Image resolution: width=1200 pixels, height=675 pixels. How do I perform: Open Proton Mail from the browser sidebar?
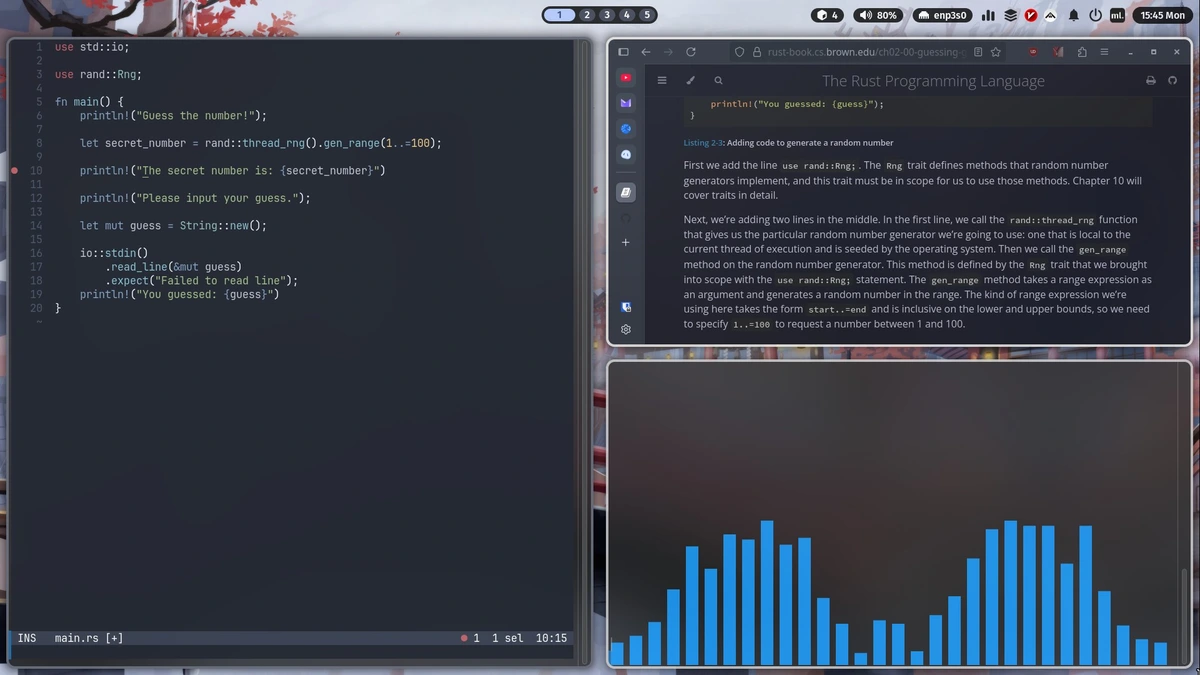tap(625, 103)
